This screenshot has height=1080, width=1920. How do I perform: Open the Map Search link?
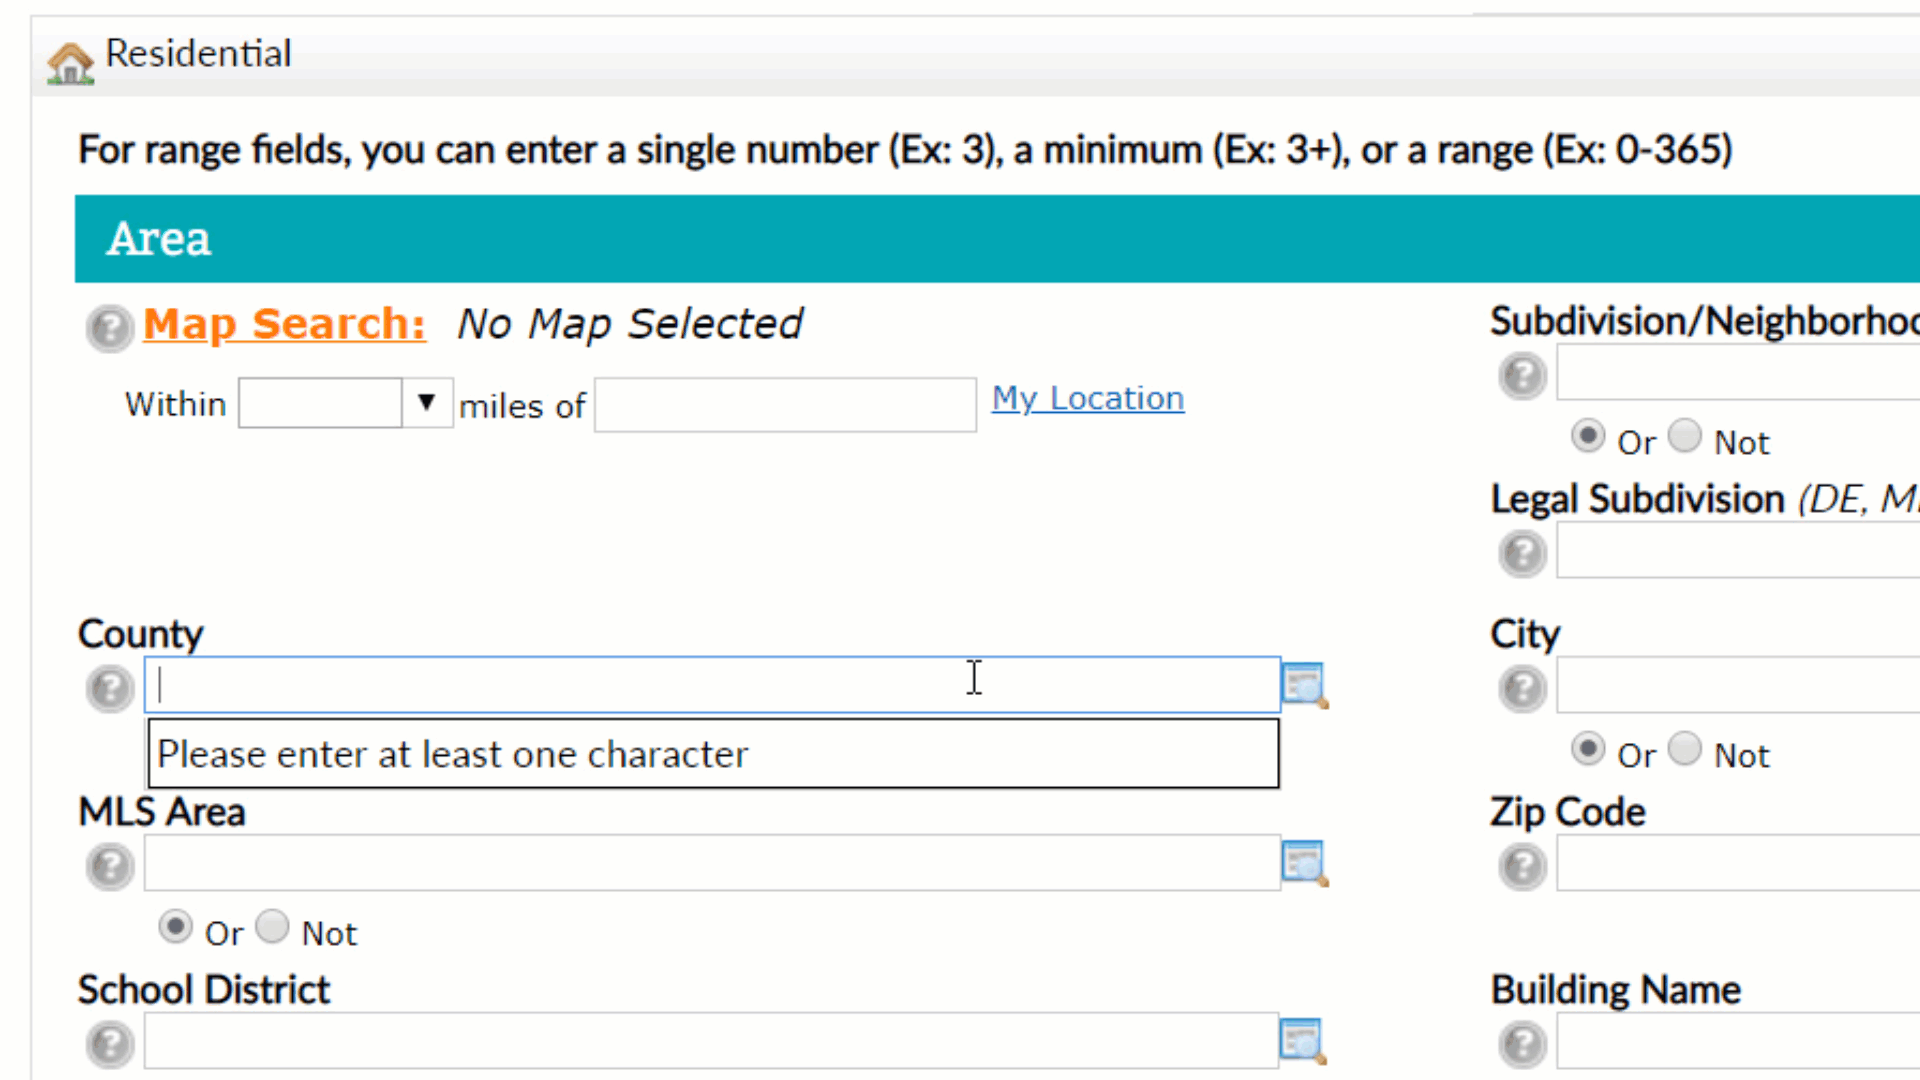tap(284, 324)
